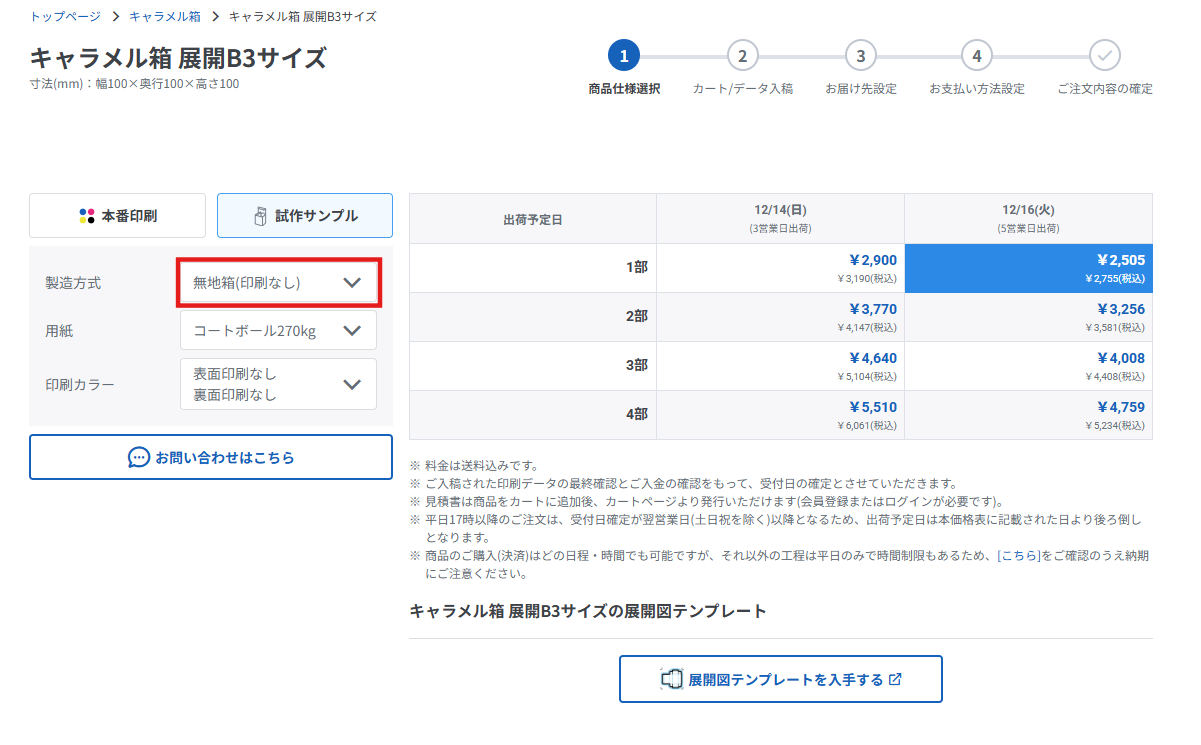Open the 用紙 コートボール270kg dropdown
This screenshot has width=1201, height=745.
point(278,330)
